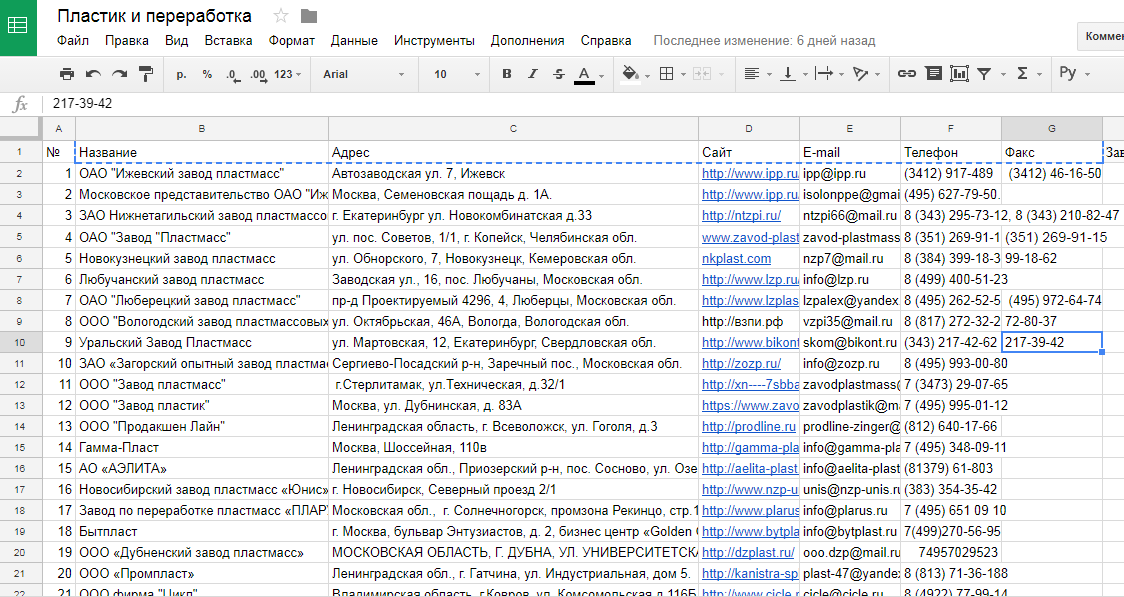Image resolution: width=1124 pixels, height=597 pixels.
Task: Open the http://ntzpi.ru/ link
Action: click(741, 216)
